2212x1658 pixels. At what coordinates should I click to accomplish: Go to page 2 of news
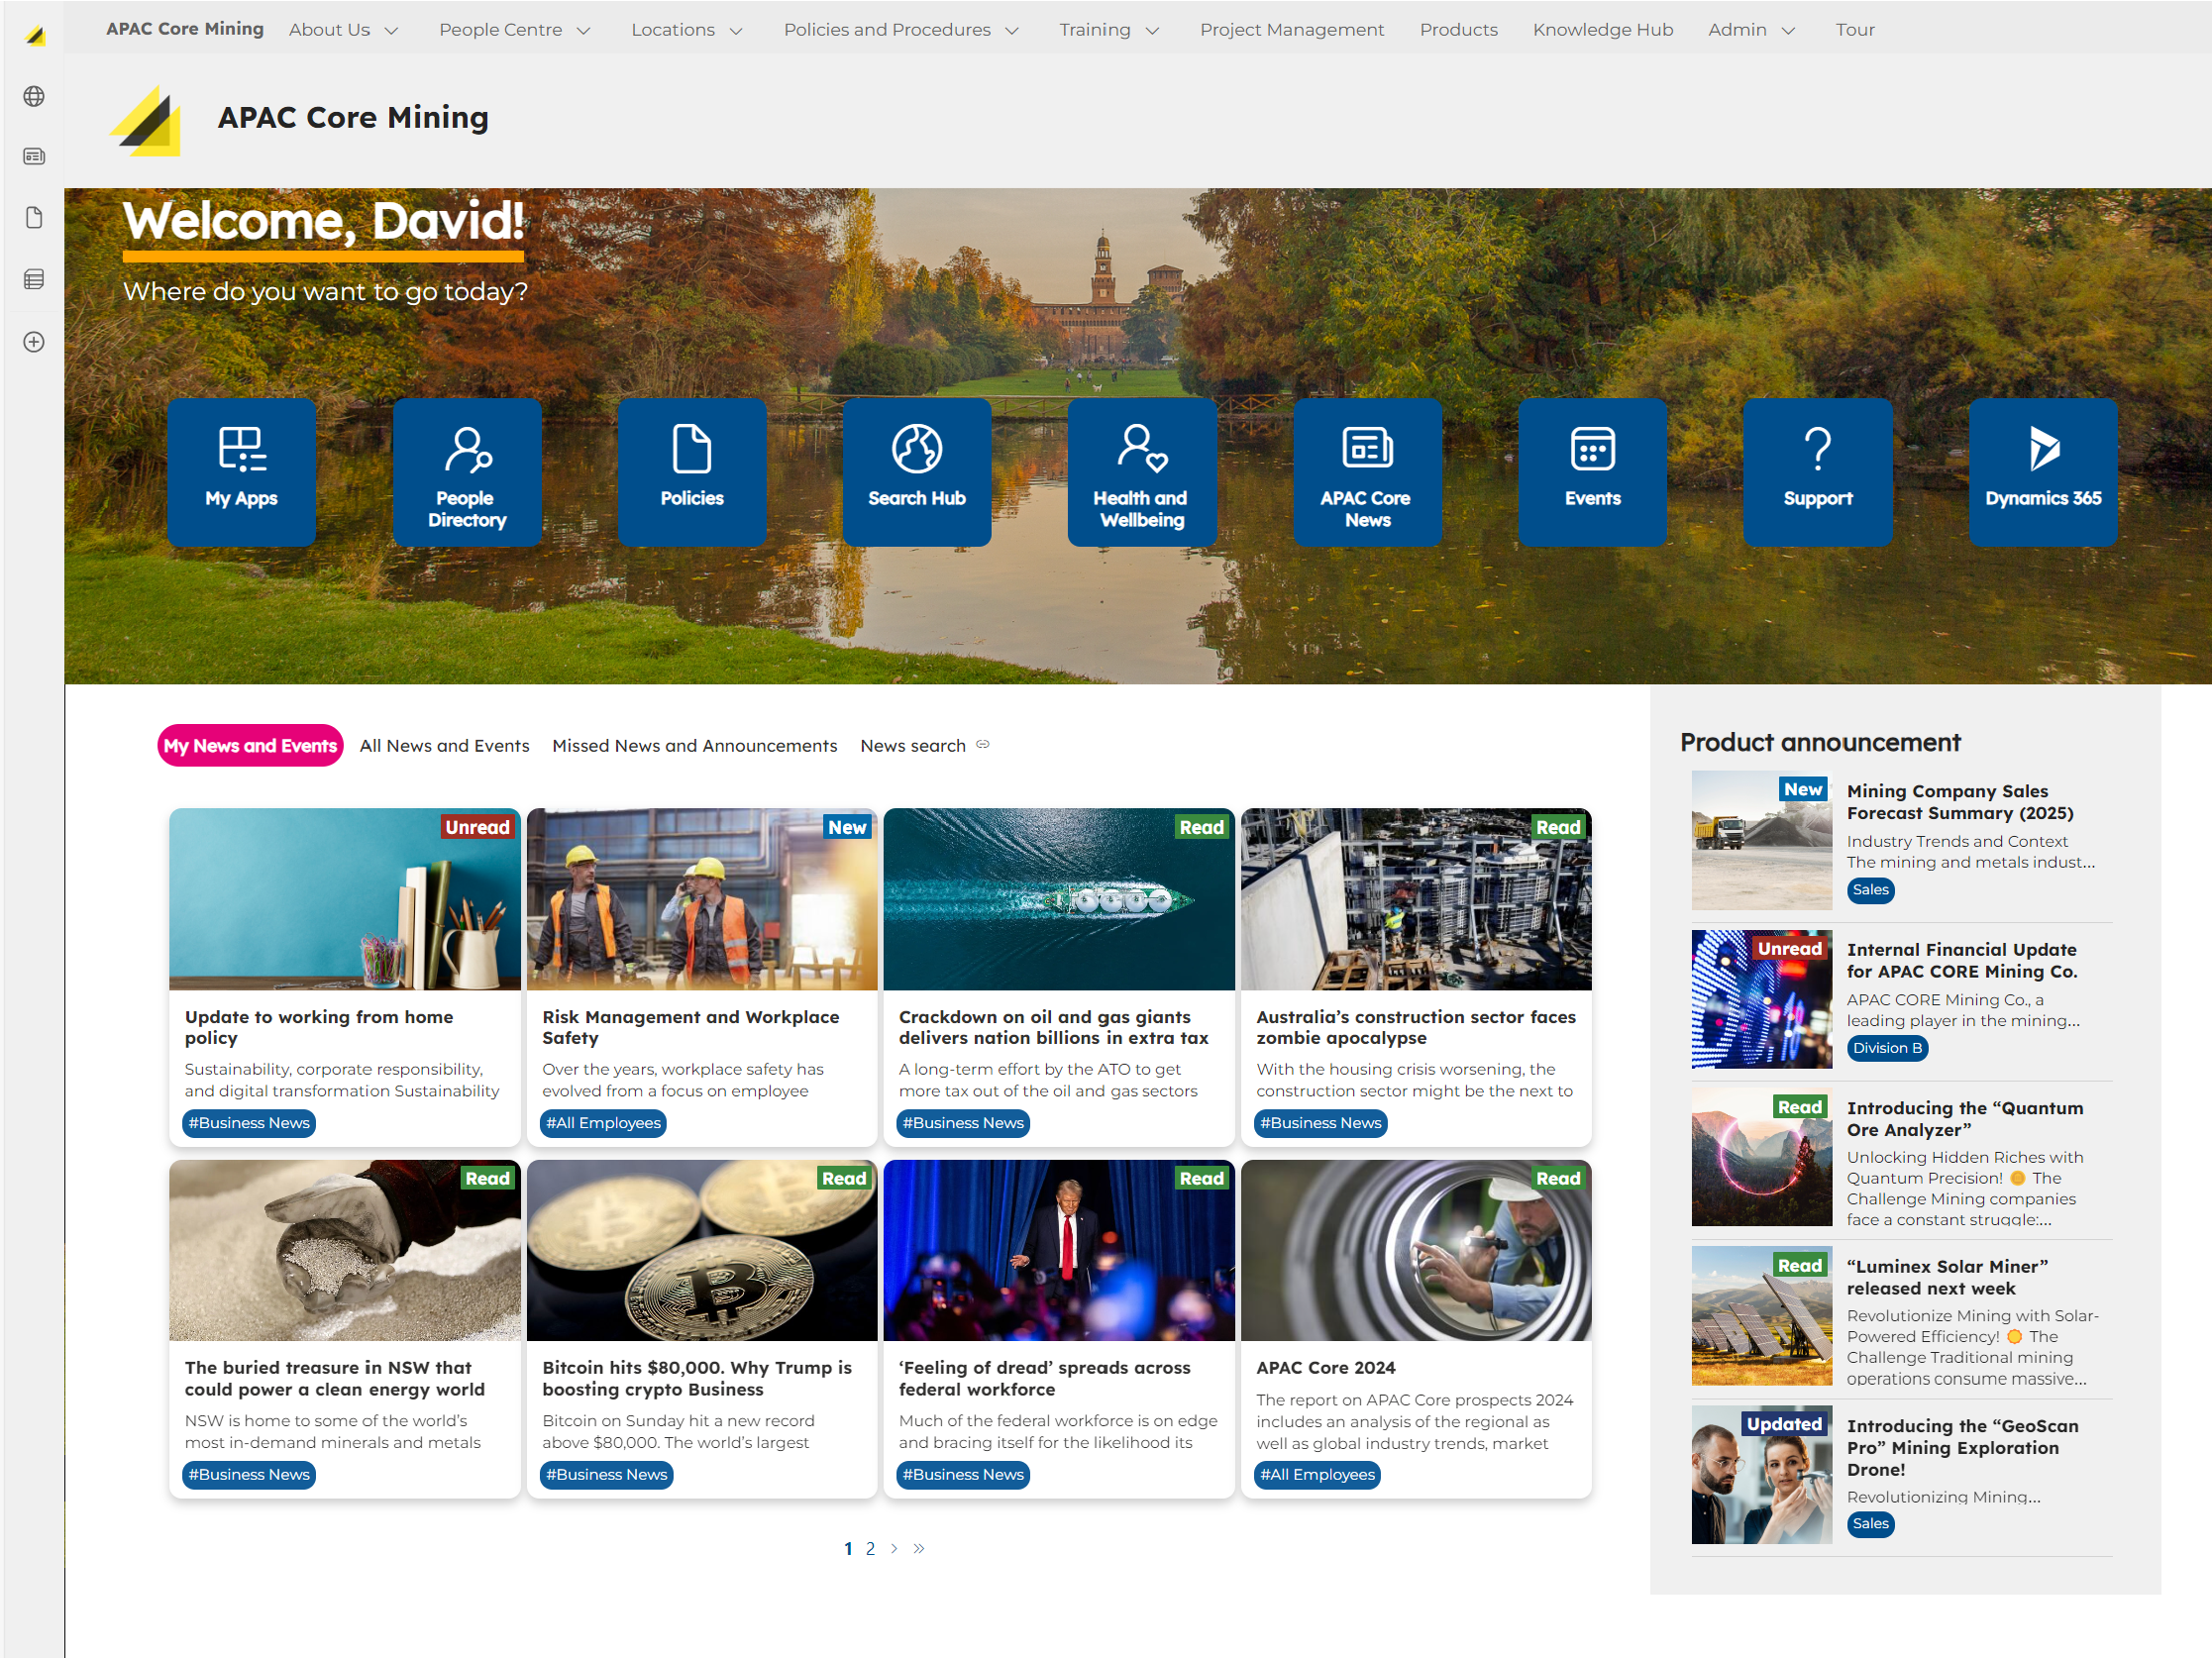point(870,1548)
